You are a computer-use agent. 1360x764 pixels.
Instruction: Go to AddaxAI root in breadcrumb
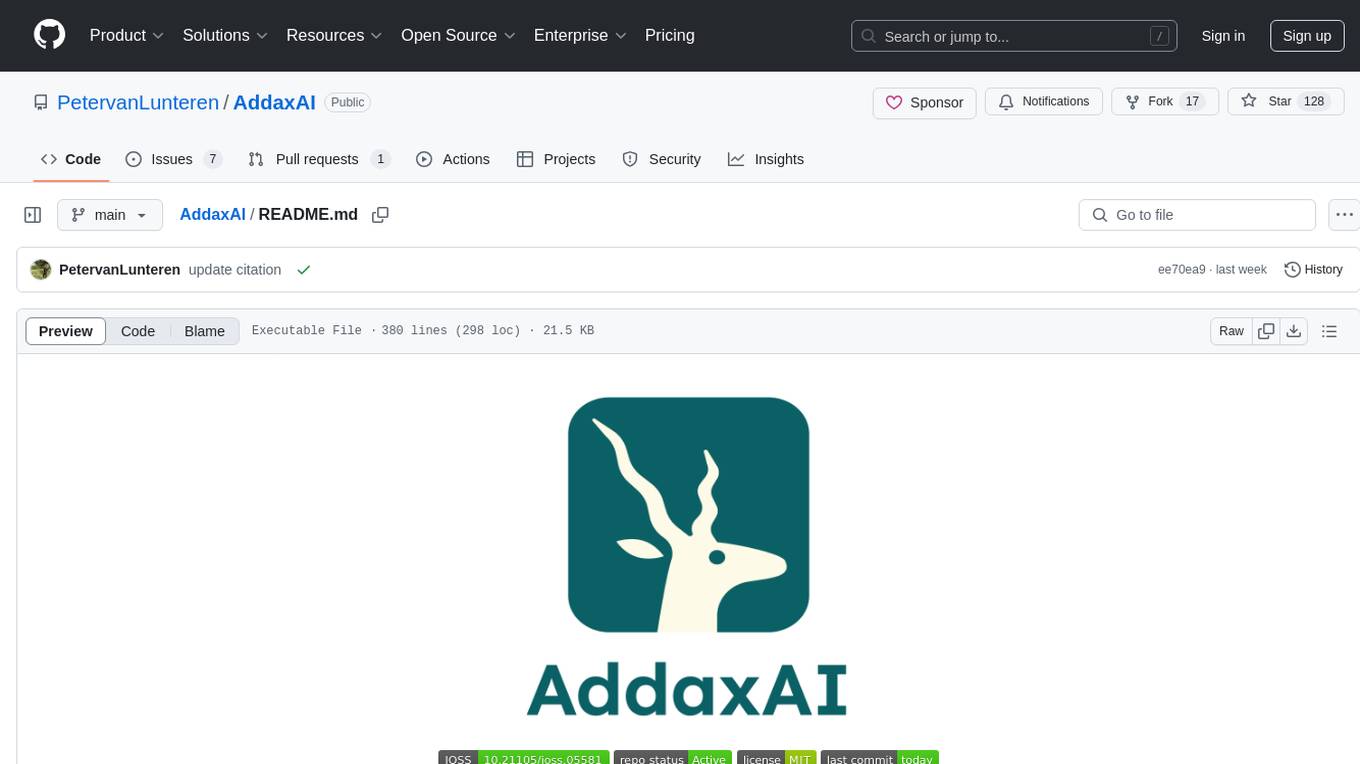pos(212,214)
